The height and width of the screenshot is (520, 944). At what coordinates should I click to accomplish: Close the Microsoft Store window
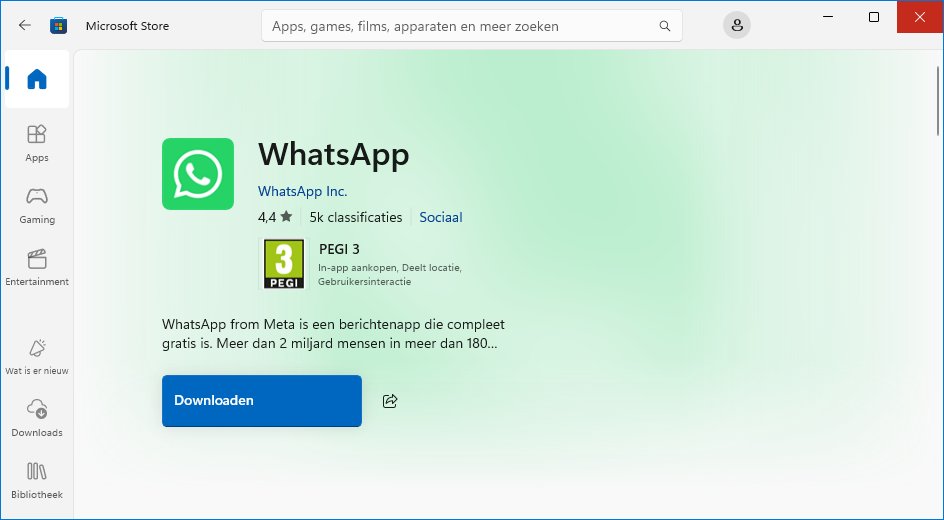[919, 17]
